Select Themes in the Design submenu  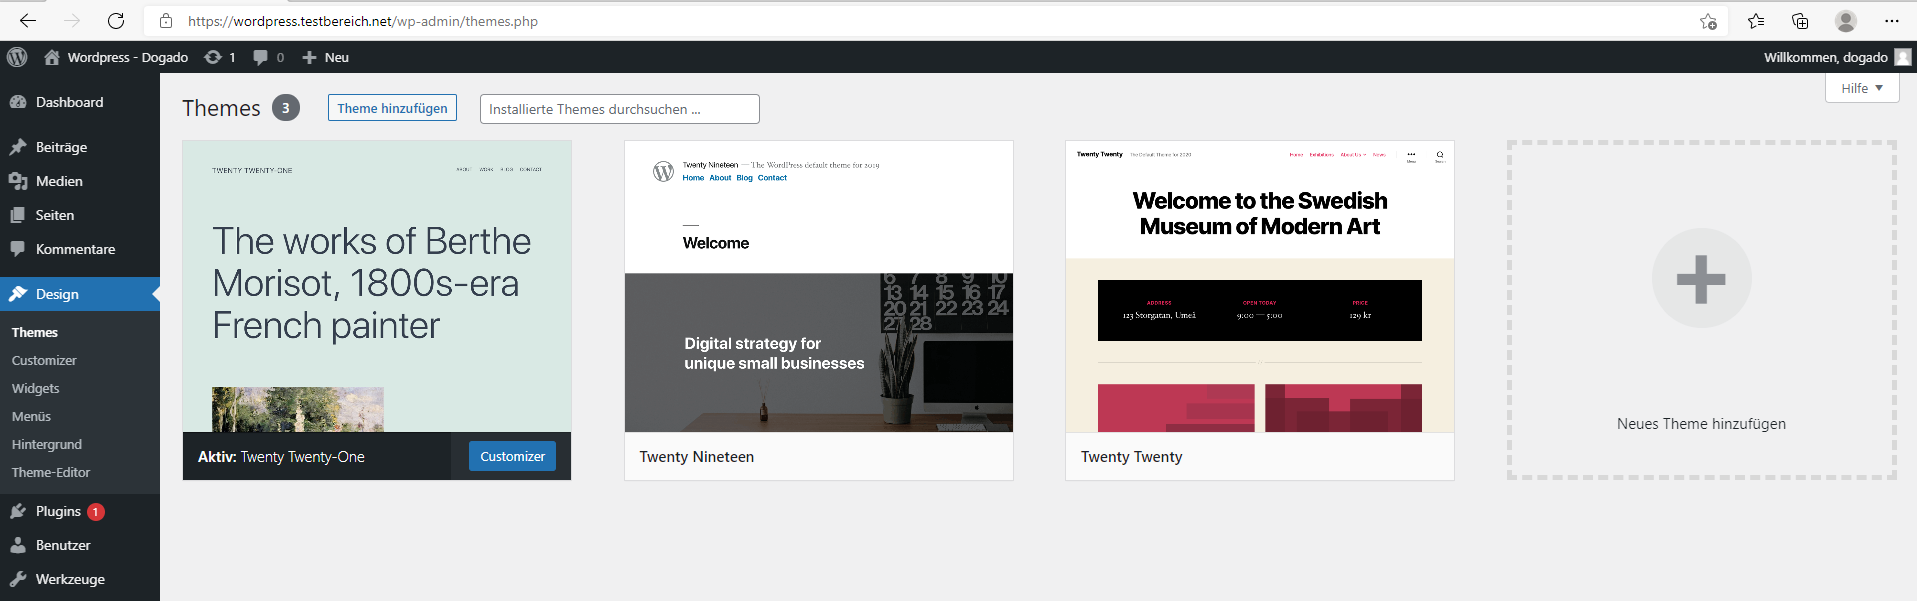[x=35, y=332]
